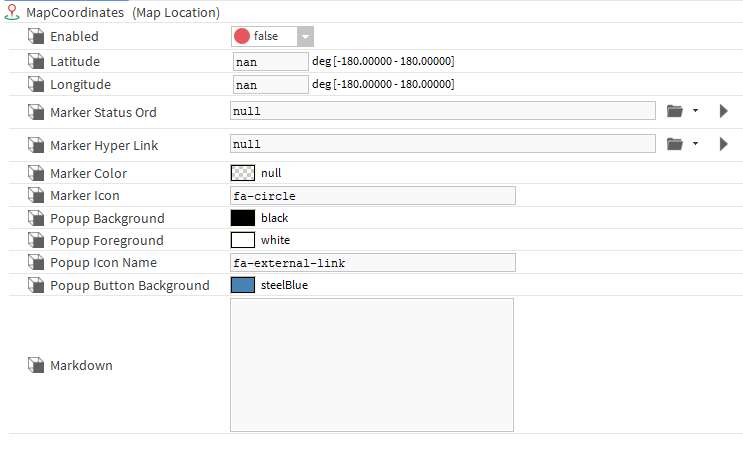Open folder browser for Marker Hyper Link
Viewport: 743px width, 451px height.
click(x=674, y=144)
